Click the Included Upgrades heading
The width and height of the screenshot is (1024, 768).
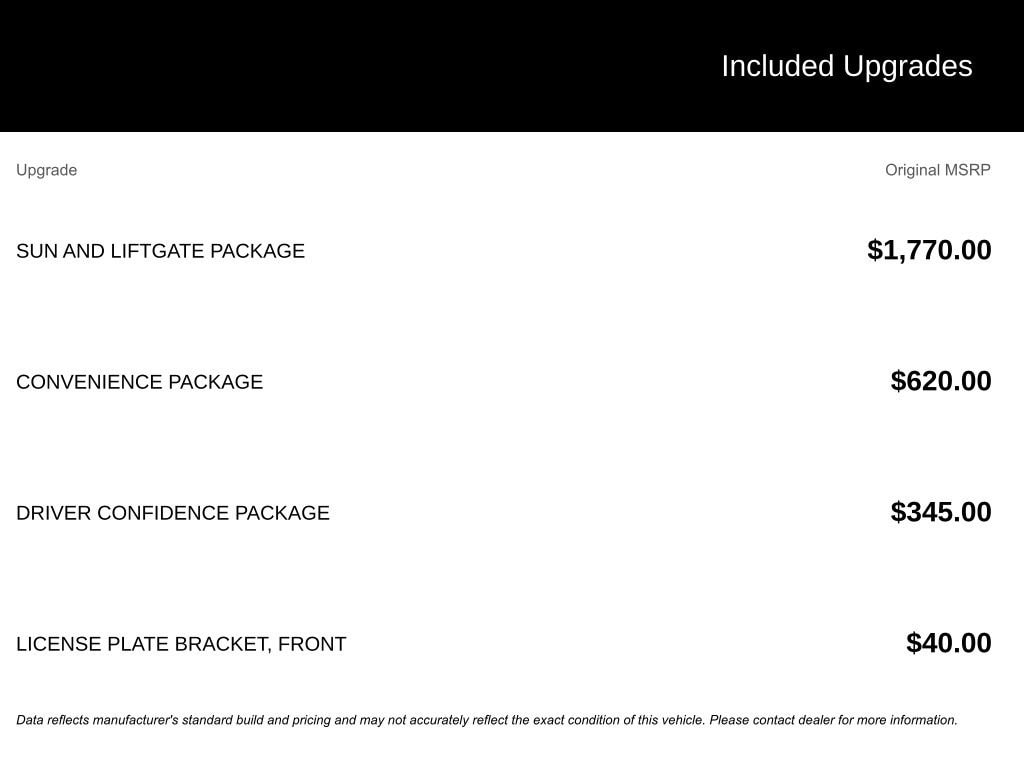(x=846, y=66)
